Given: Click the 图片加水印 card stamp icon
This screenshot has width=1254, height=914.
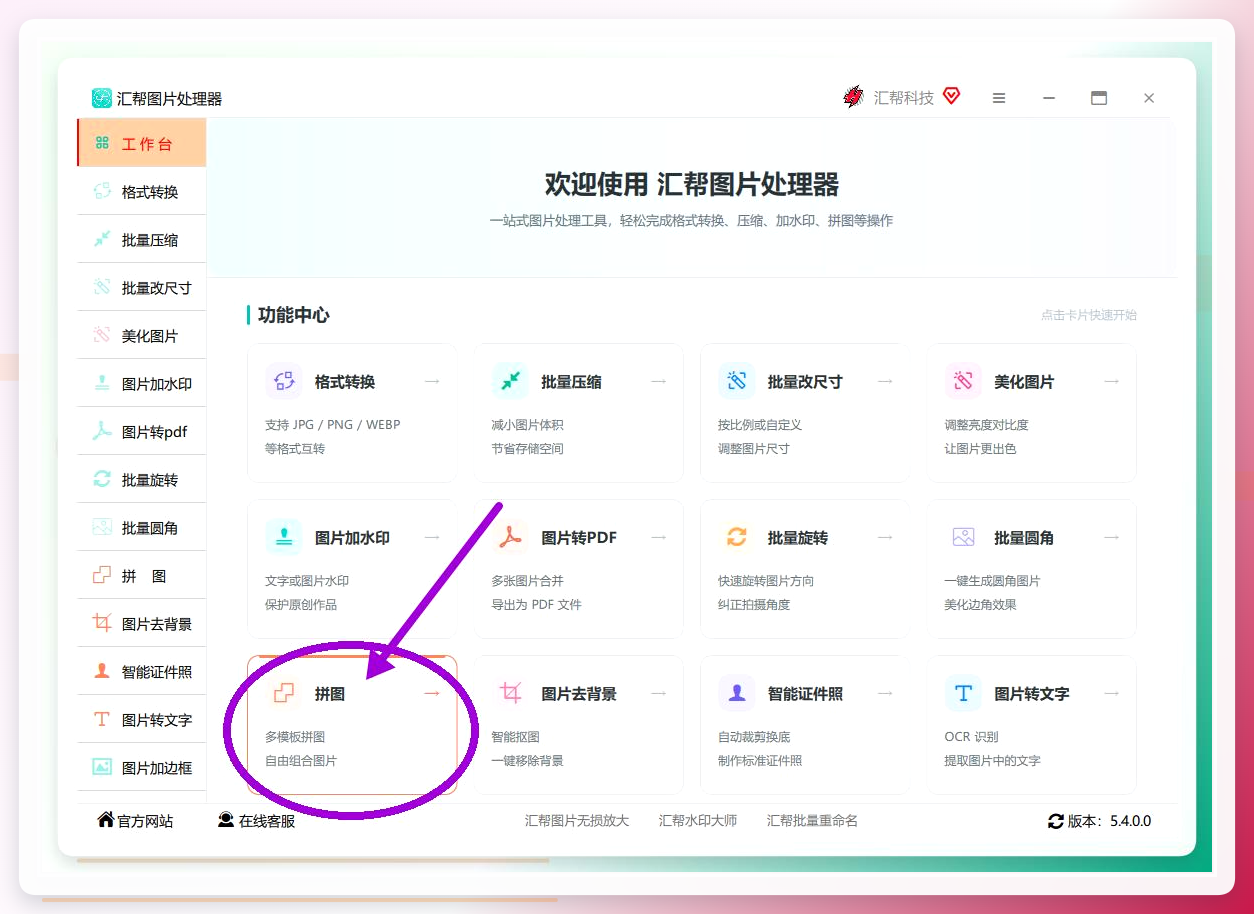Looking at the screenshot, I should click(284, 537).
